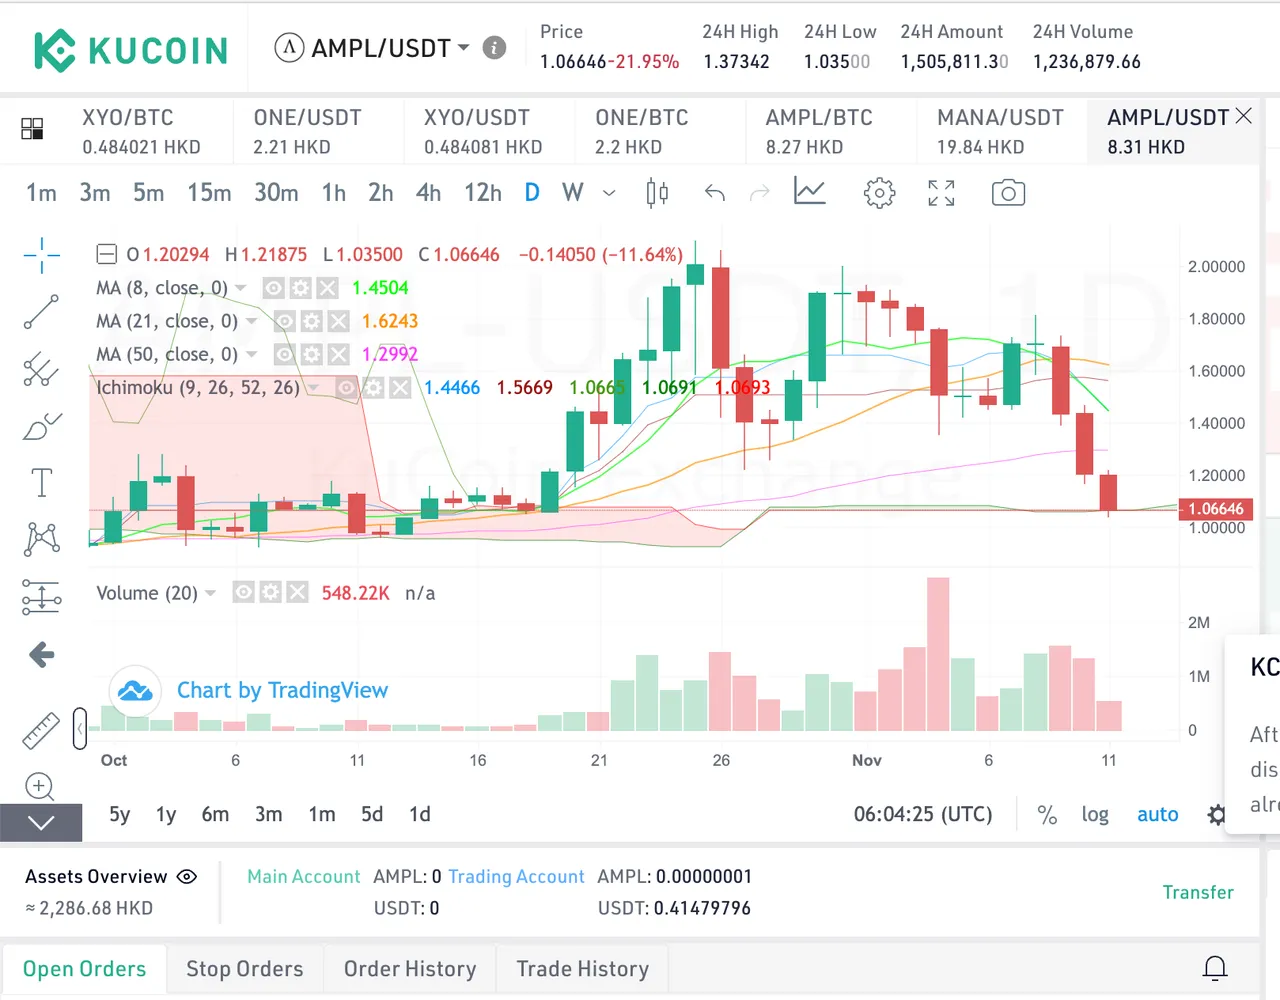Select the text annotation tool
The width and height of the screenshot is (1280, 1000).
pos(42,483)
